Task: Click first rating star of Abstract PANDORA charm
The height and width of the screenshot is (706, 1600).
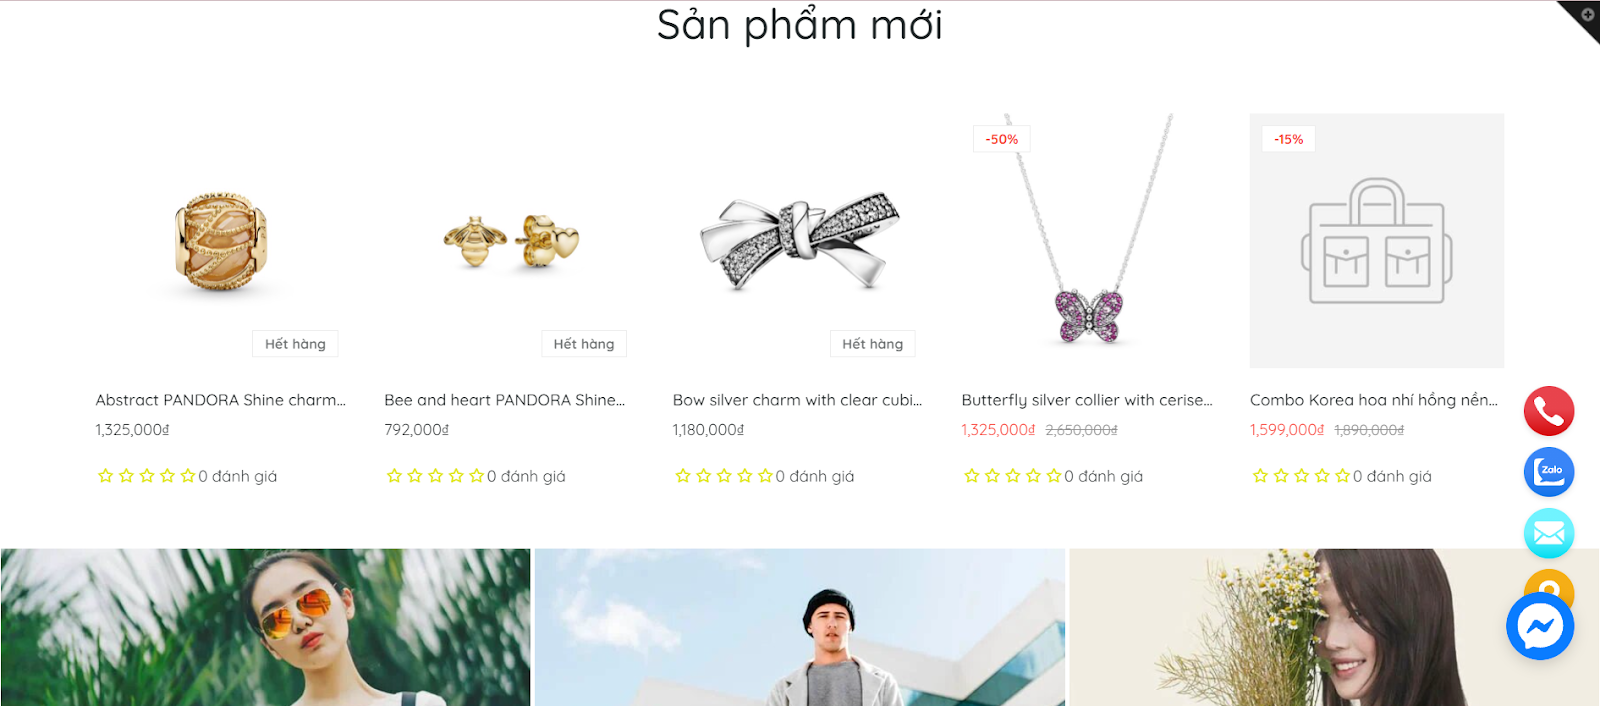Action: pos(106,476)
